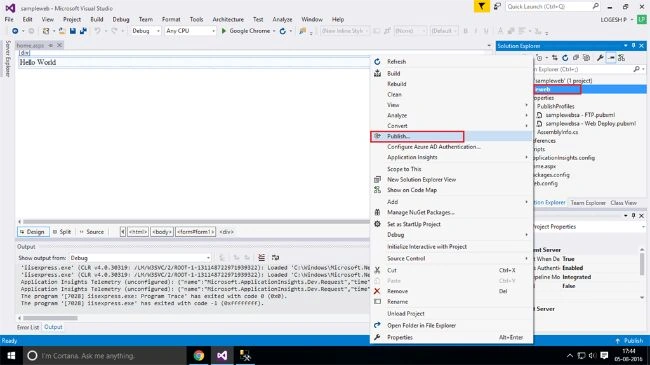The width and height of the screenshot is (650, 365).
Task: Open Chrome from the Windows taskbar
Action: click(x=199, y=355)
